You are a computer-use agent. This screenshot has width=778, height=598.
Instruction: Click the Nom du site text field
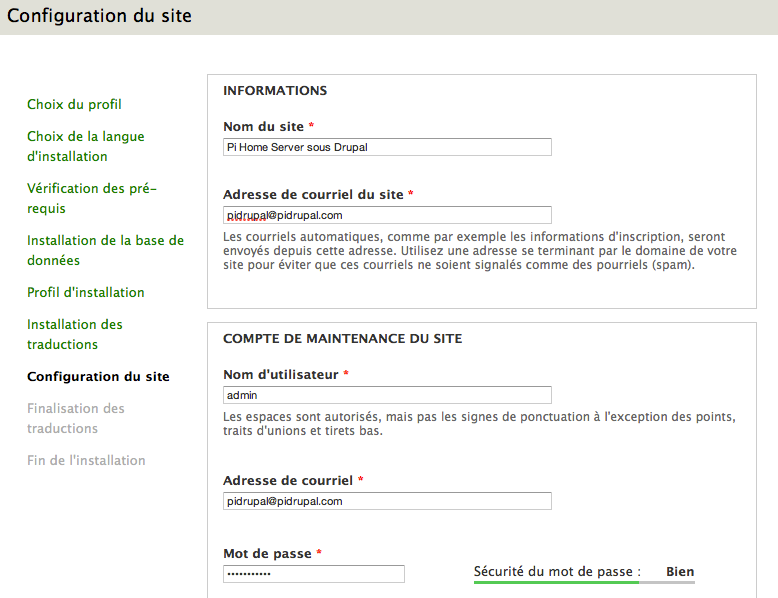click(387, 147)
